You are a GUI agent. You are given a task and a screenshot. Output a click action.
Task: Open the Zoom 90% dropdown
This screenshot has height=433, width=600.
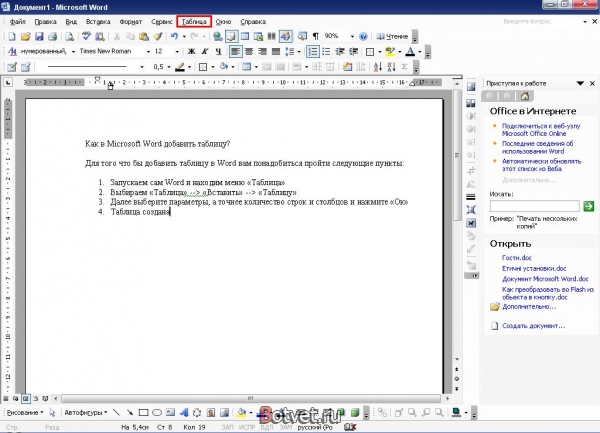[352, 36]
